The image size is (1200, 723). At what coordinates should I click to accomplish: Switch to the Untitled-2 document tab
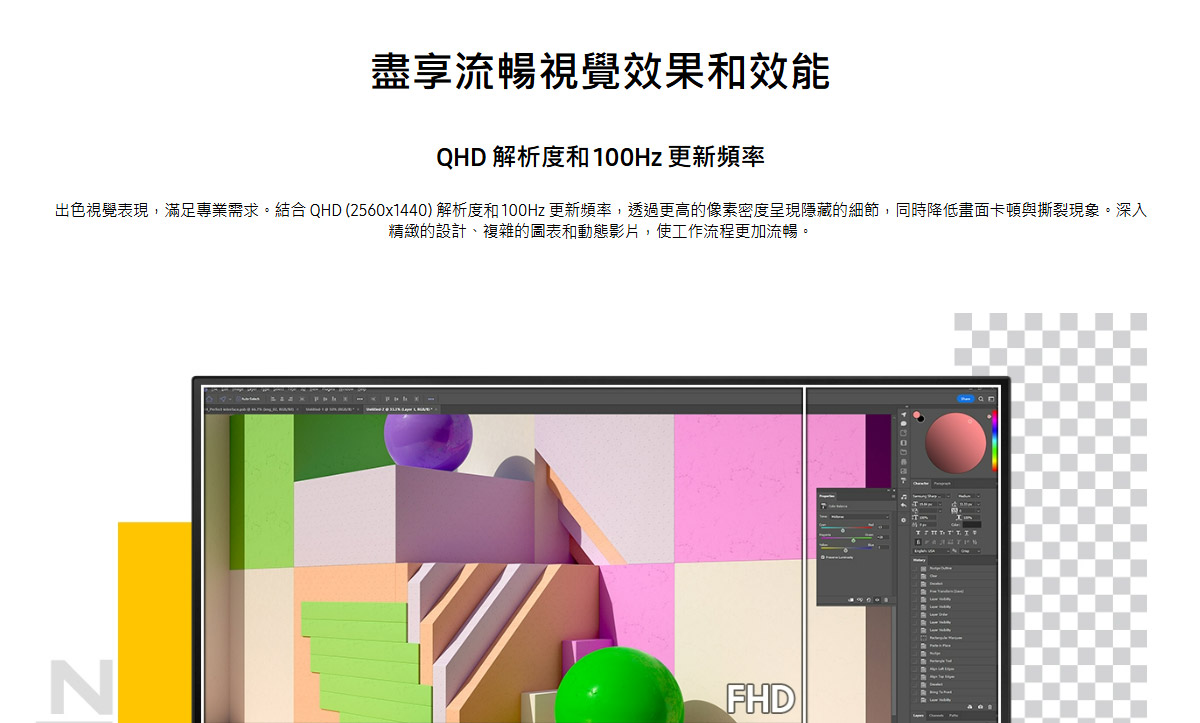click(x=399, y=409)
